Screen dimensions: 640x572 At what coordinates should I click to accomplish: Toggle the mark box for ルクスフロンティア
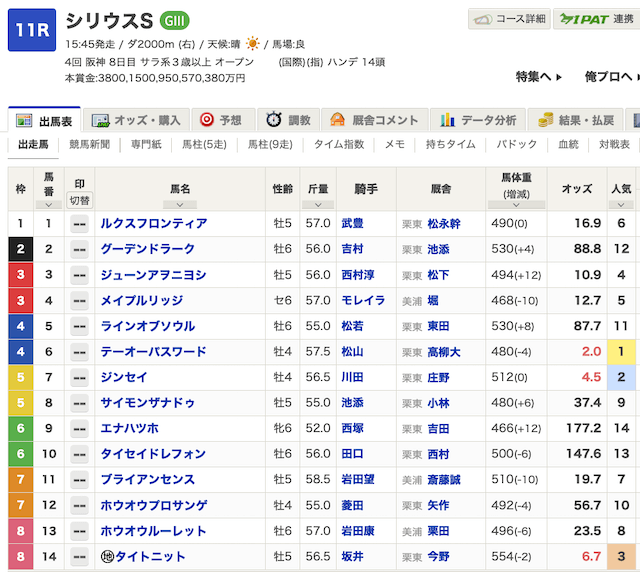click(78, 224)
